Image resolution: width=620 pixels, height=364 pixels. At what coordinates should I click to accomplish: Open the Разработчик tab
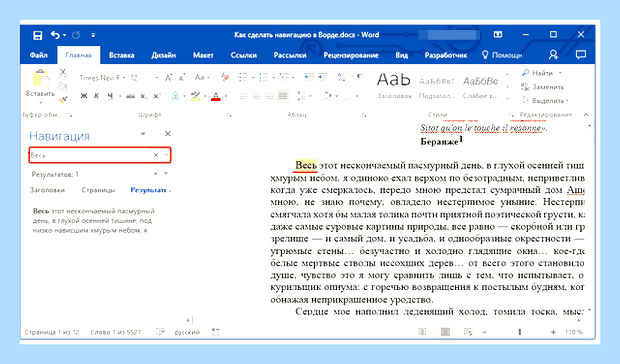click(x=446, y=55)
